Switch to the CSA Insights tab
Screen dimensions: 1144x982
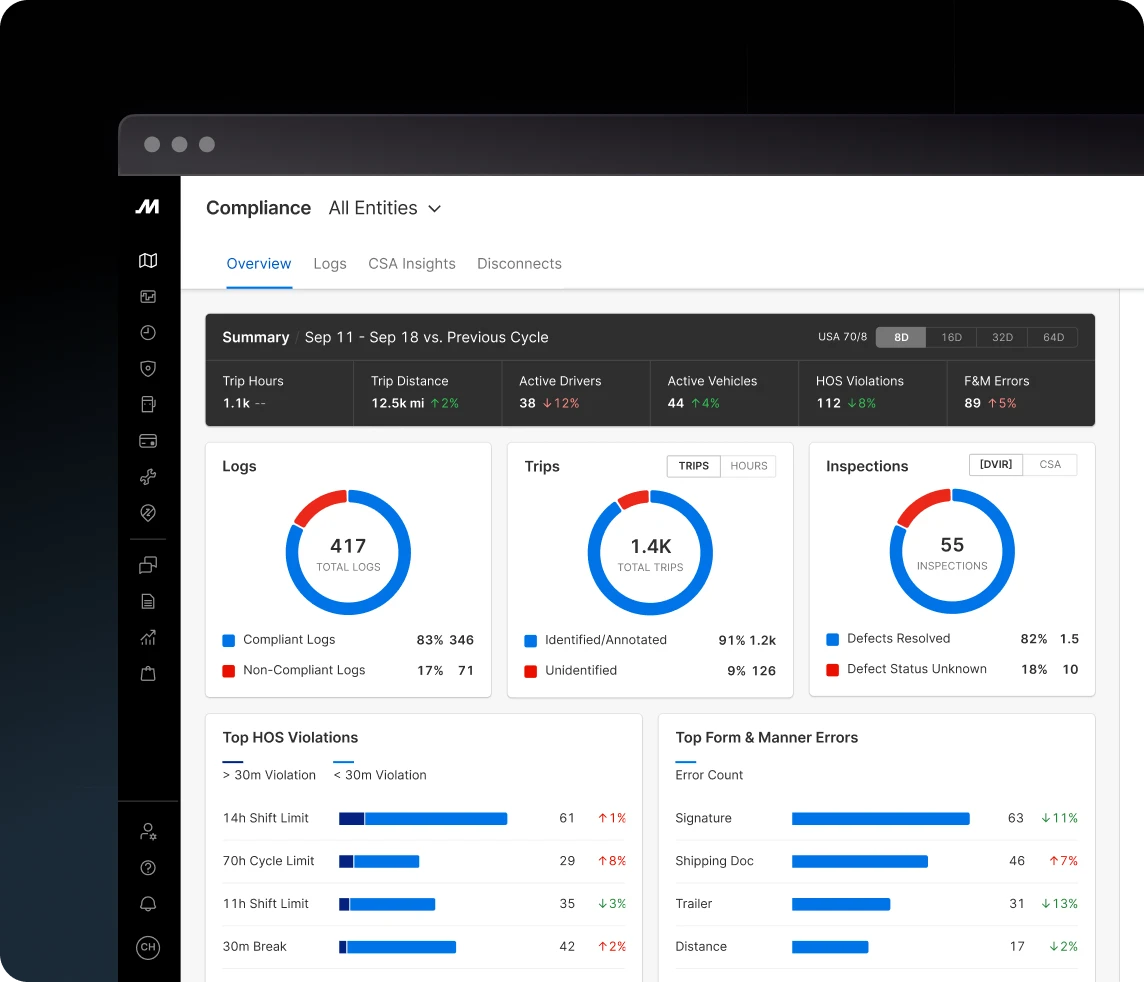pos(412,264)
